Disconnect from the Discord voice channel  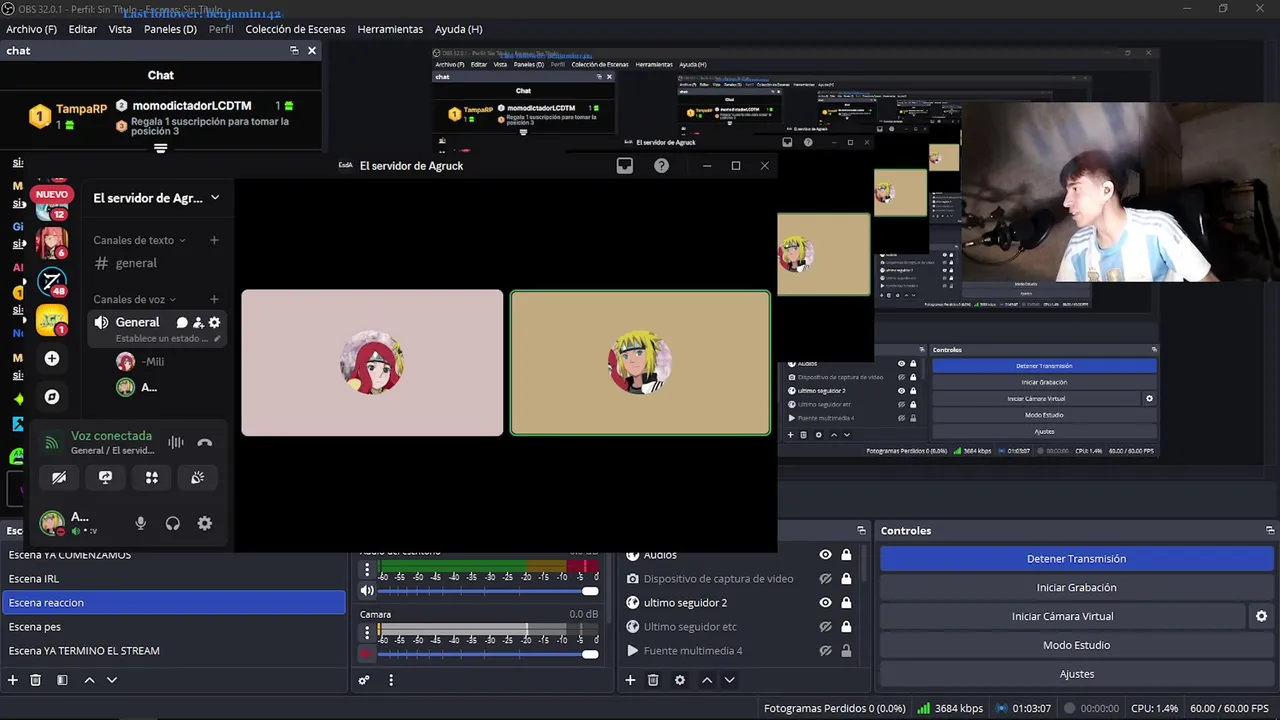205,443
